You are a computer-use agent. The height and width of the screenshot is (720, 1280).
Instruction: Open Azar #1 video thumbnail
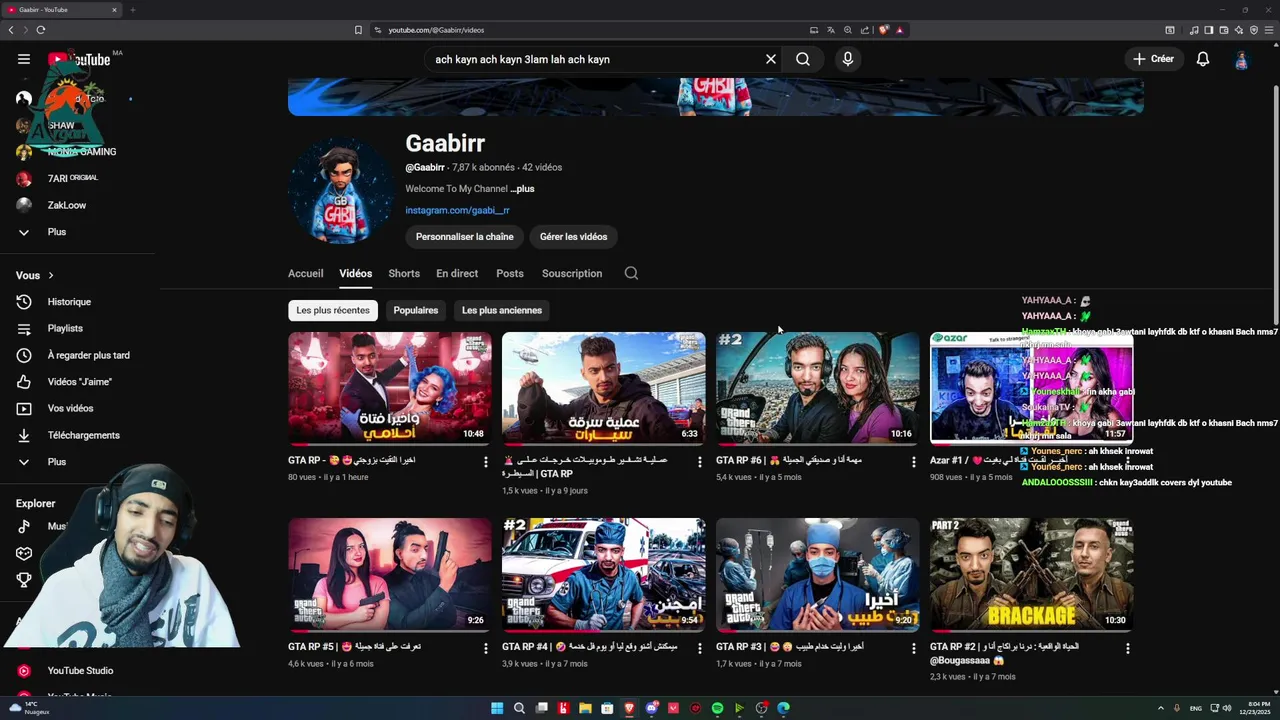pos(1032,388)
